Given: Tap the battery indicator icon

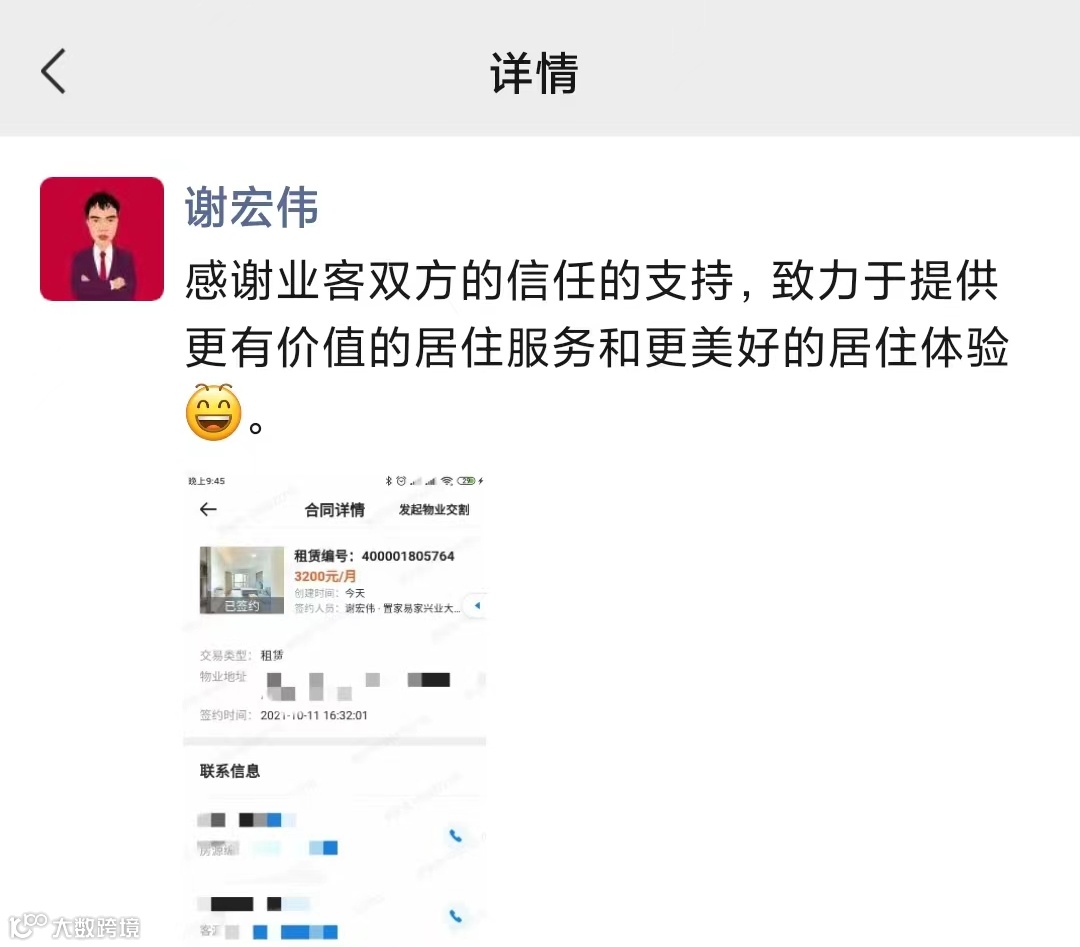Looking at the screenshot, I should (x=466, y=481).
